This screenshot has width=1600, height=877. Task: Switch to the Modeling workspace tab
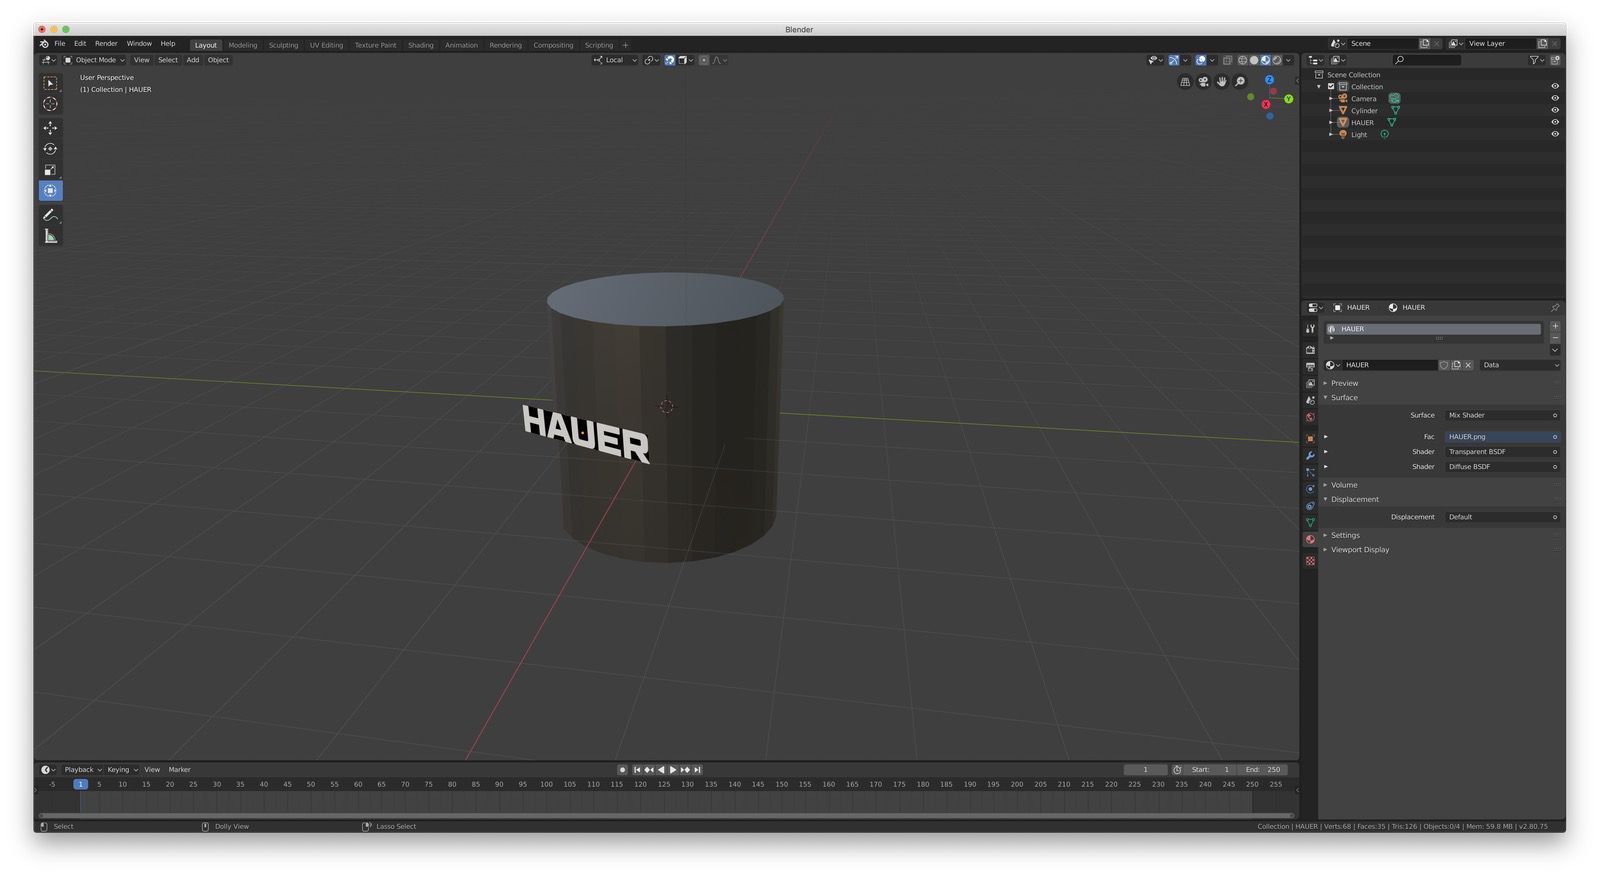(242, 45)
